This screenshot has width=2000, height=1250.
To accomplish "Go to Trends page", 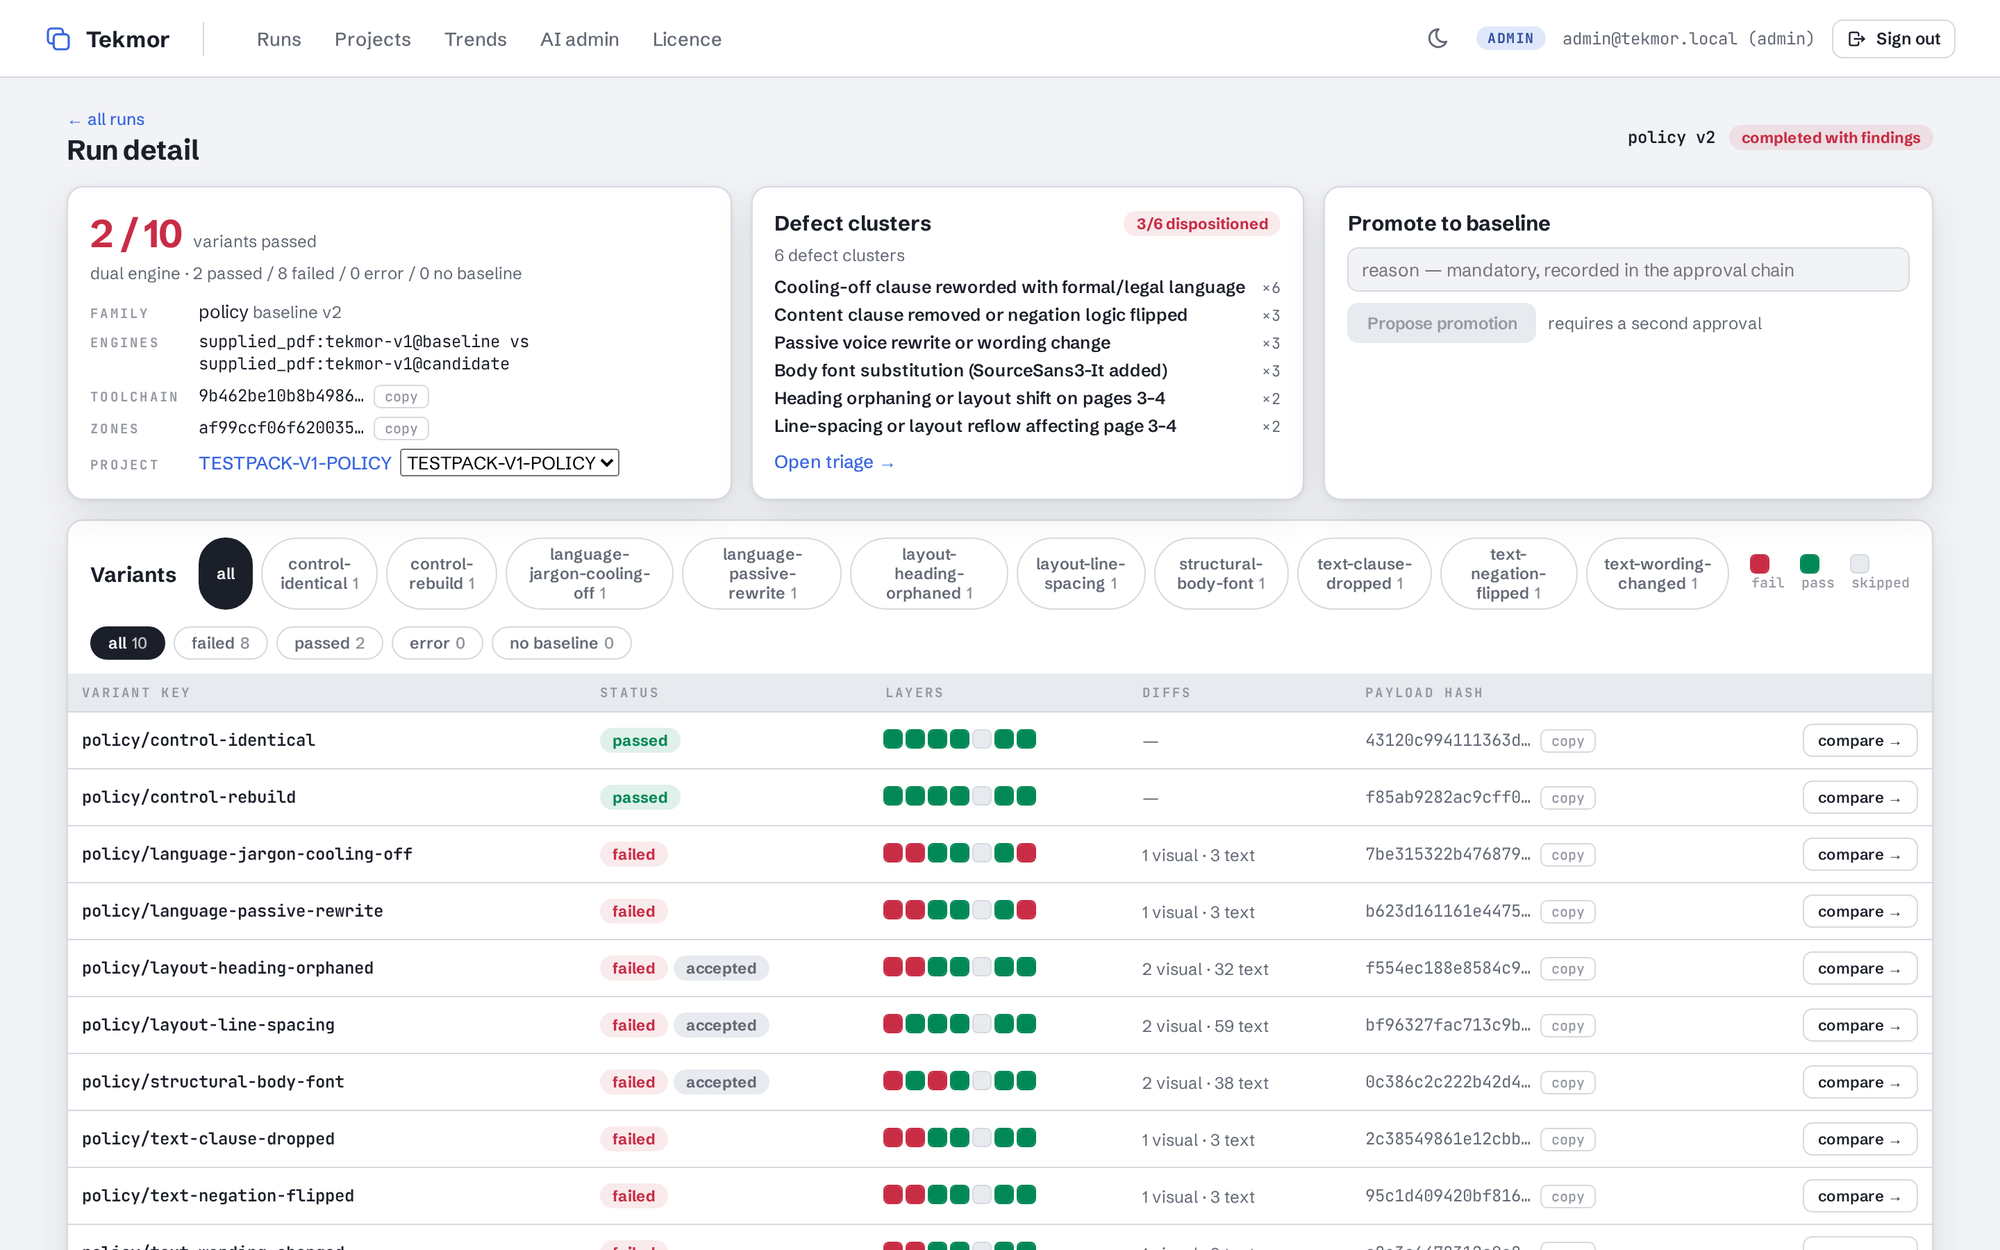I will (476, 39).
